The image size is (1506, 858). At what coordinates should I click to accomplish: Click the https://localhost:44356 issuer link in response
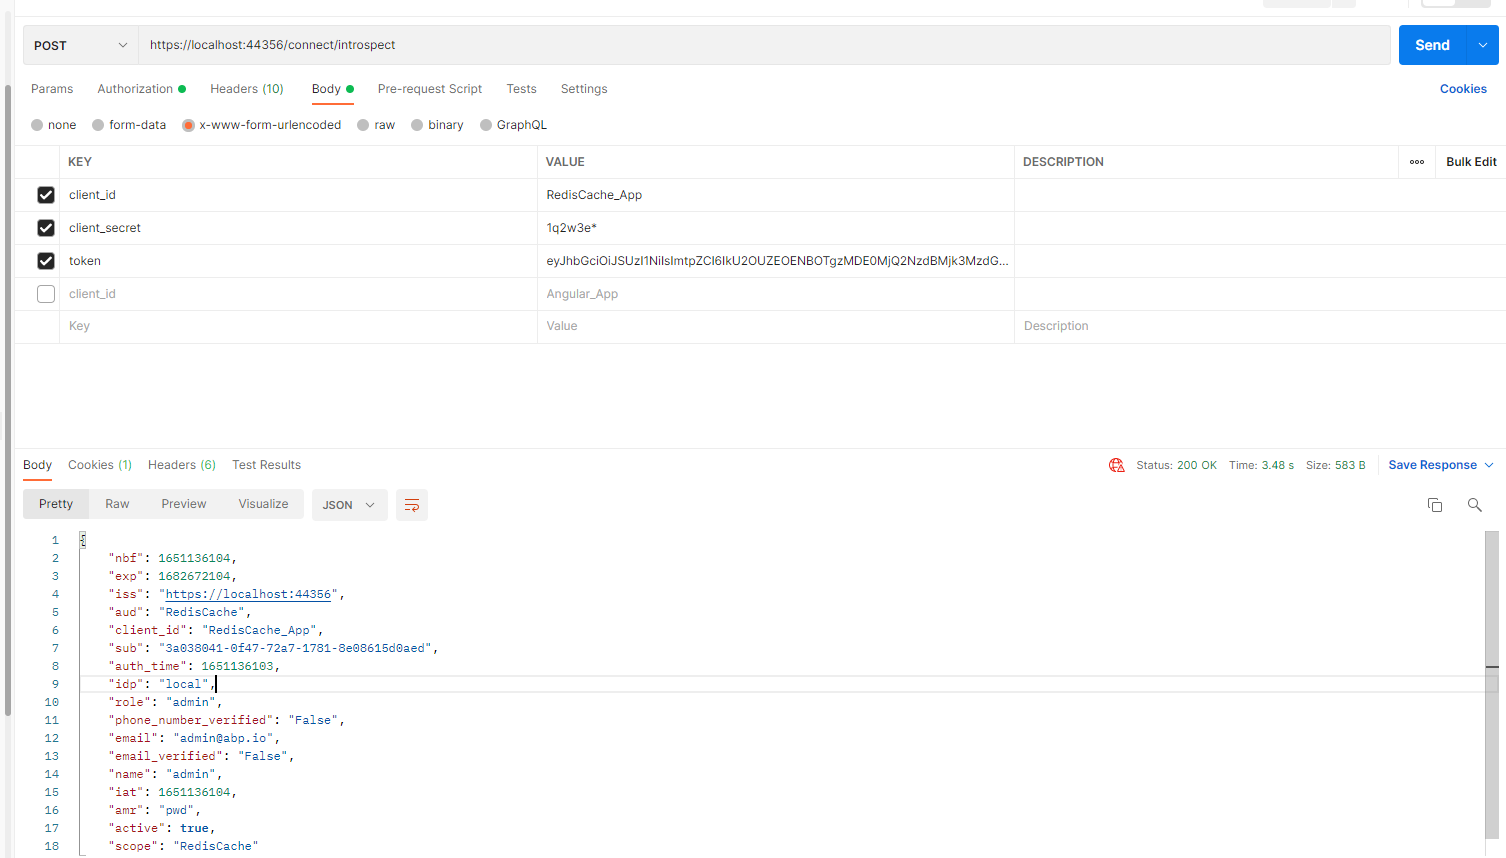coord(247,593)
